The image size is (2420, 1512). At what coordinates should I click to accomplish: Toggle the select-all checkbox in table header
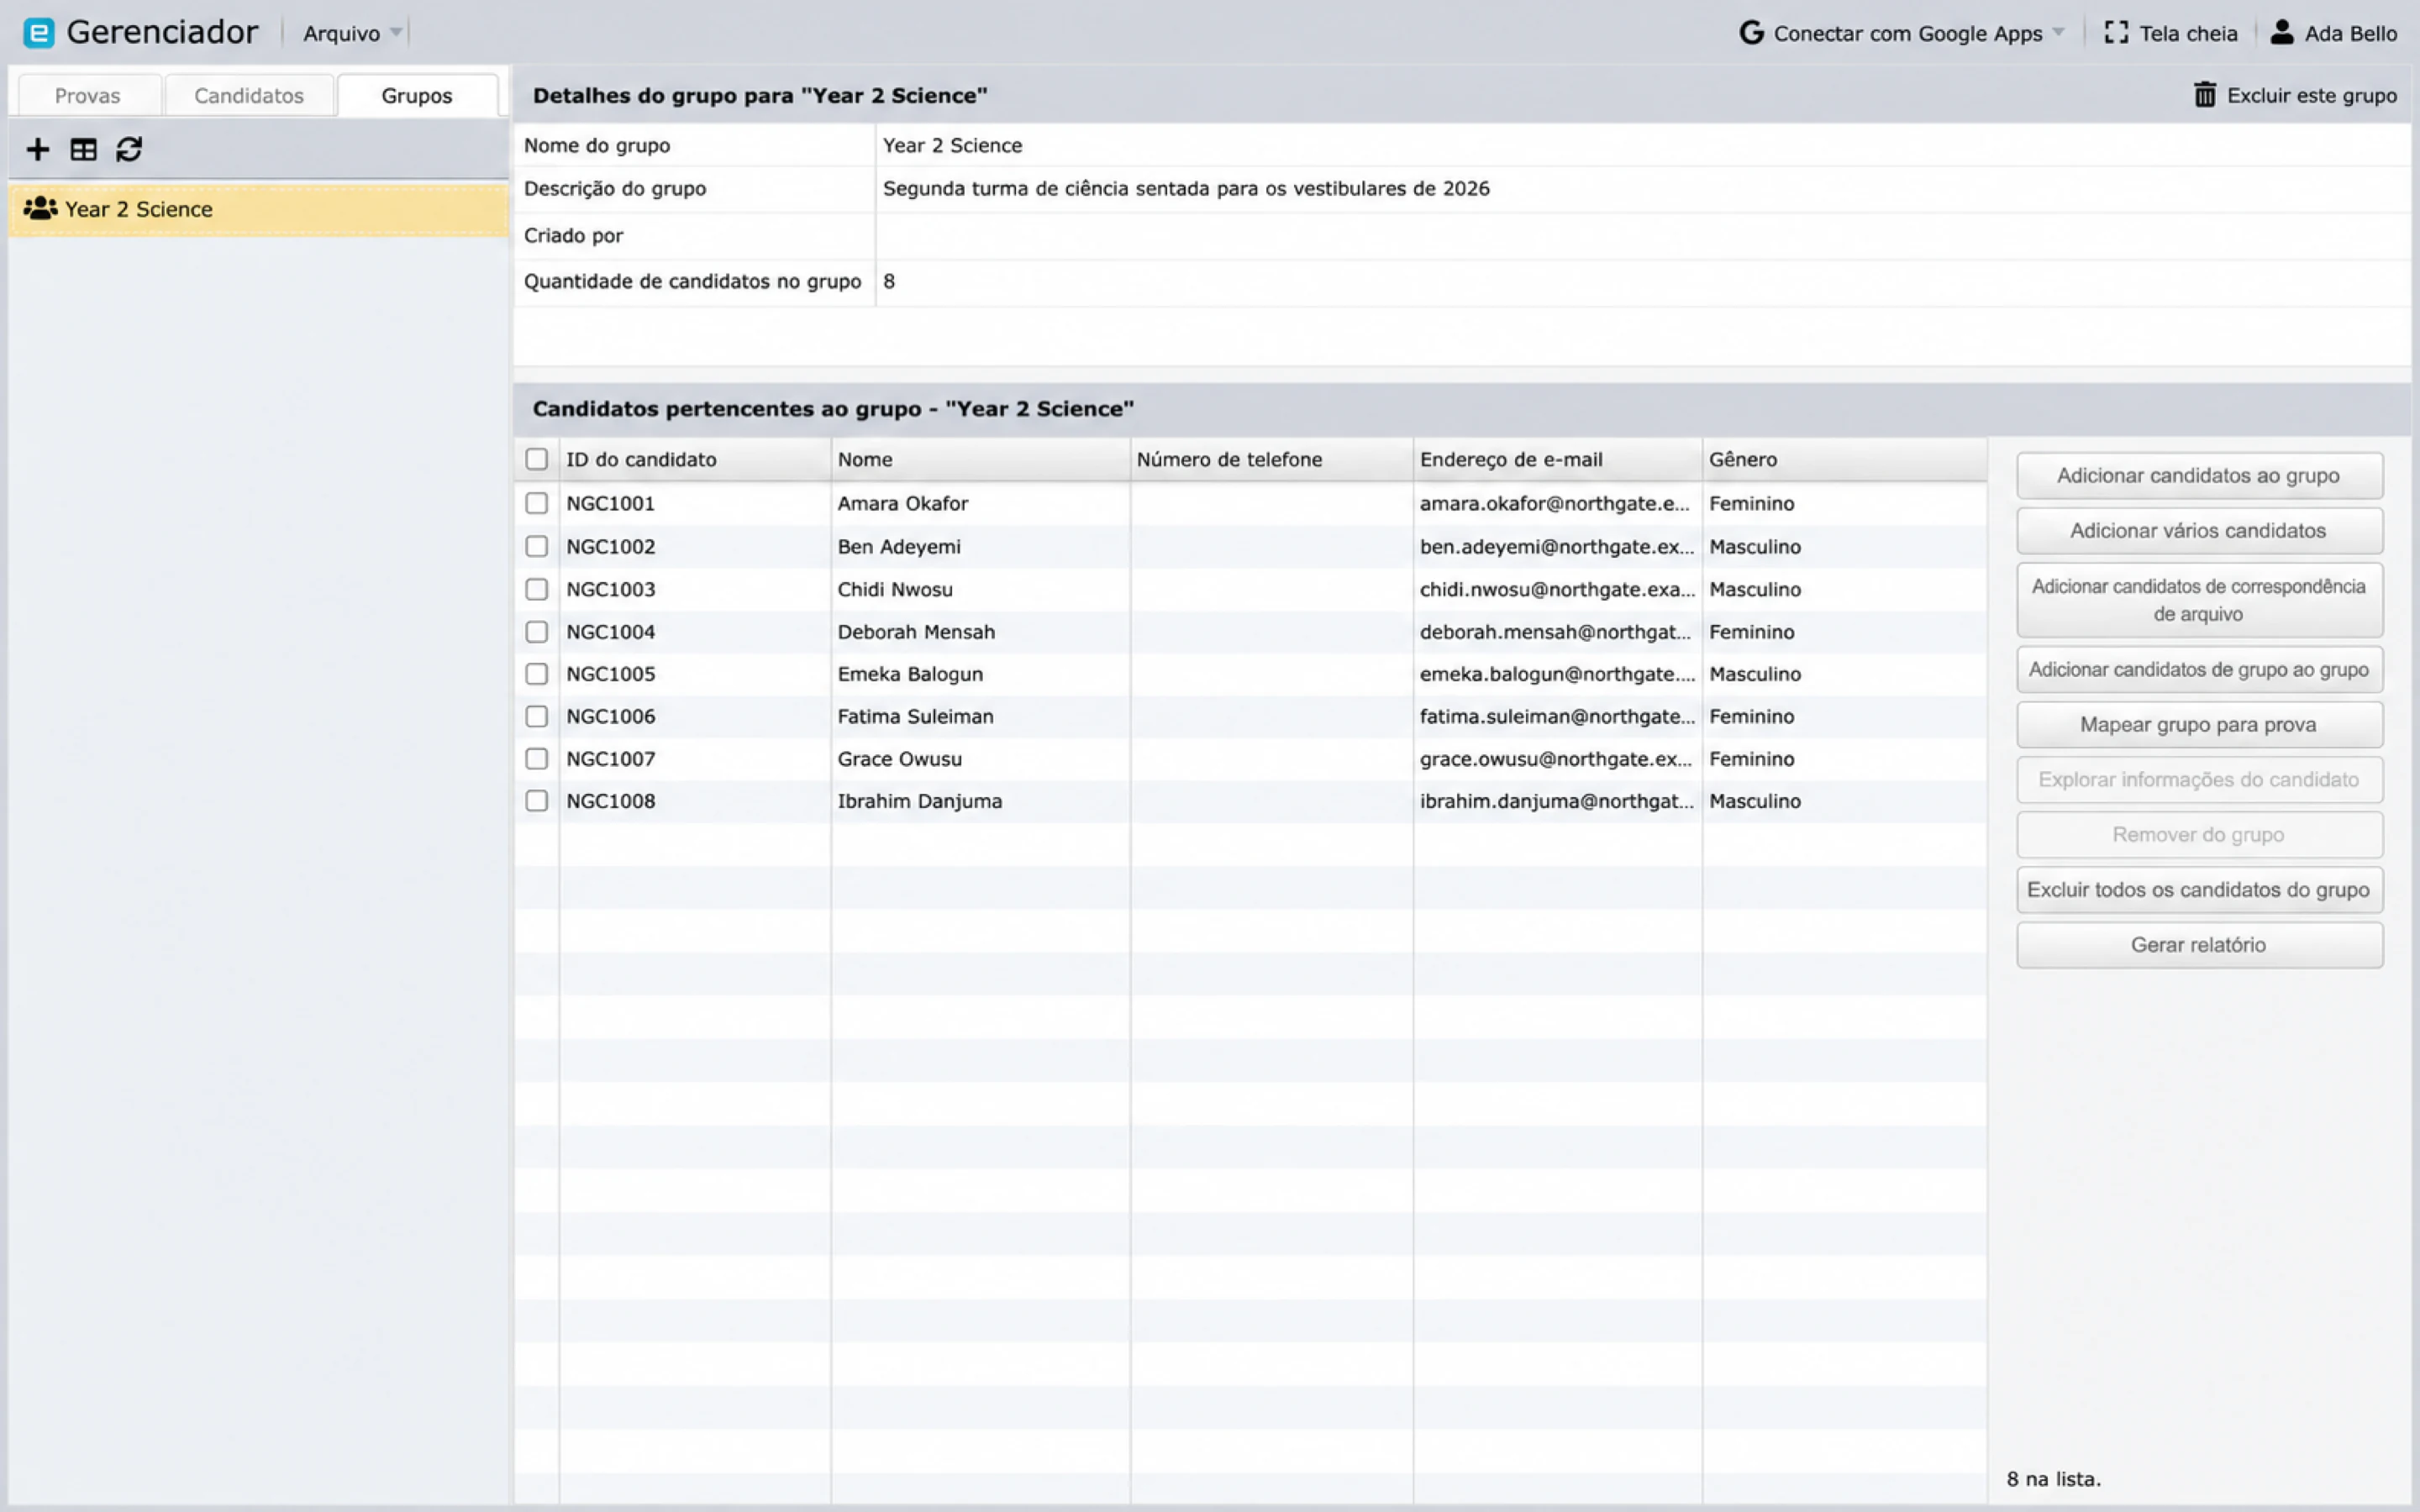pyautogui.click(x=537, y=459)
